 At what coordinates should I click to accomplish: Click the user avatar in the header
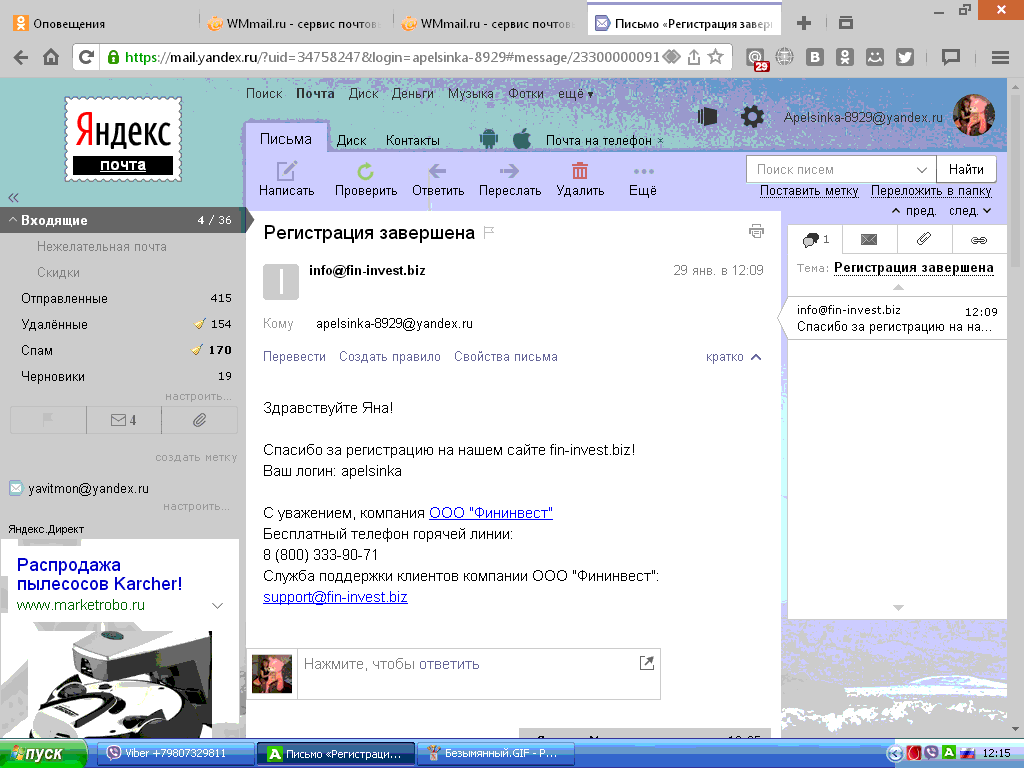pyautogui.click(x=974, y=115)
